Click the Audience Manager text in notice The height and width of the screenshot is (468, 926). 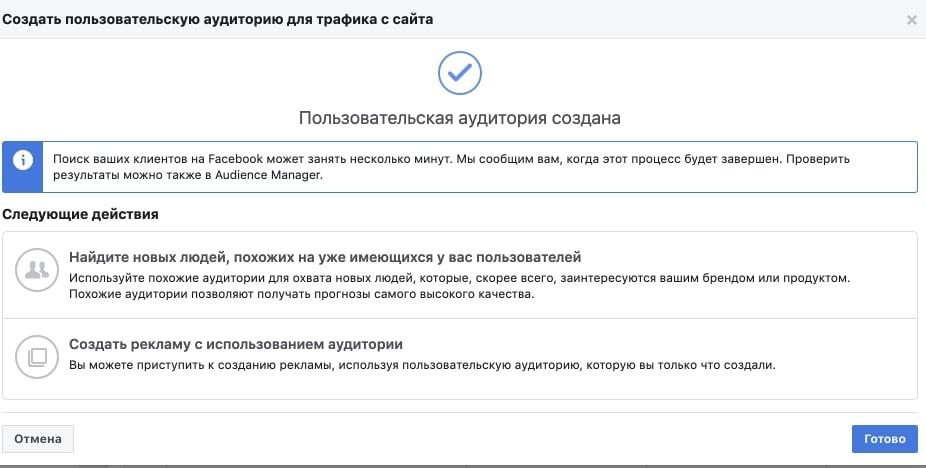[269, 176]
